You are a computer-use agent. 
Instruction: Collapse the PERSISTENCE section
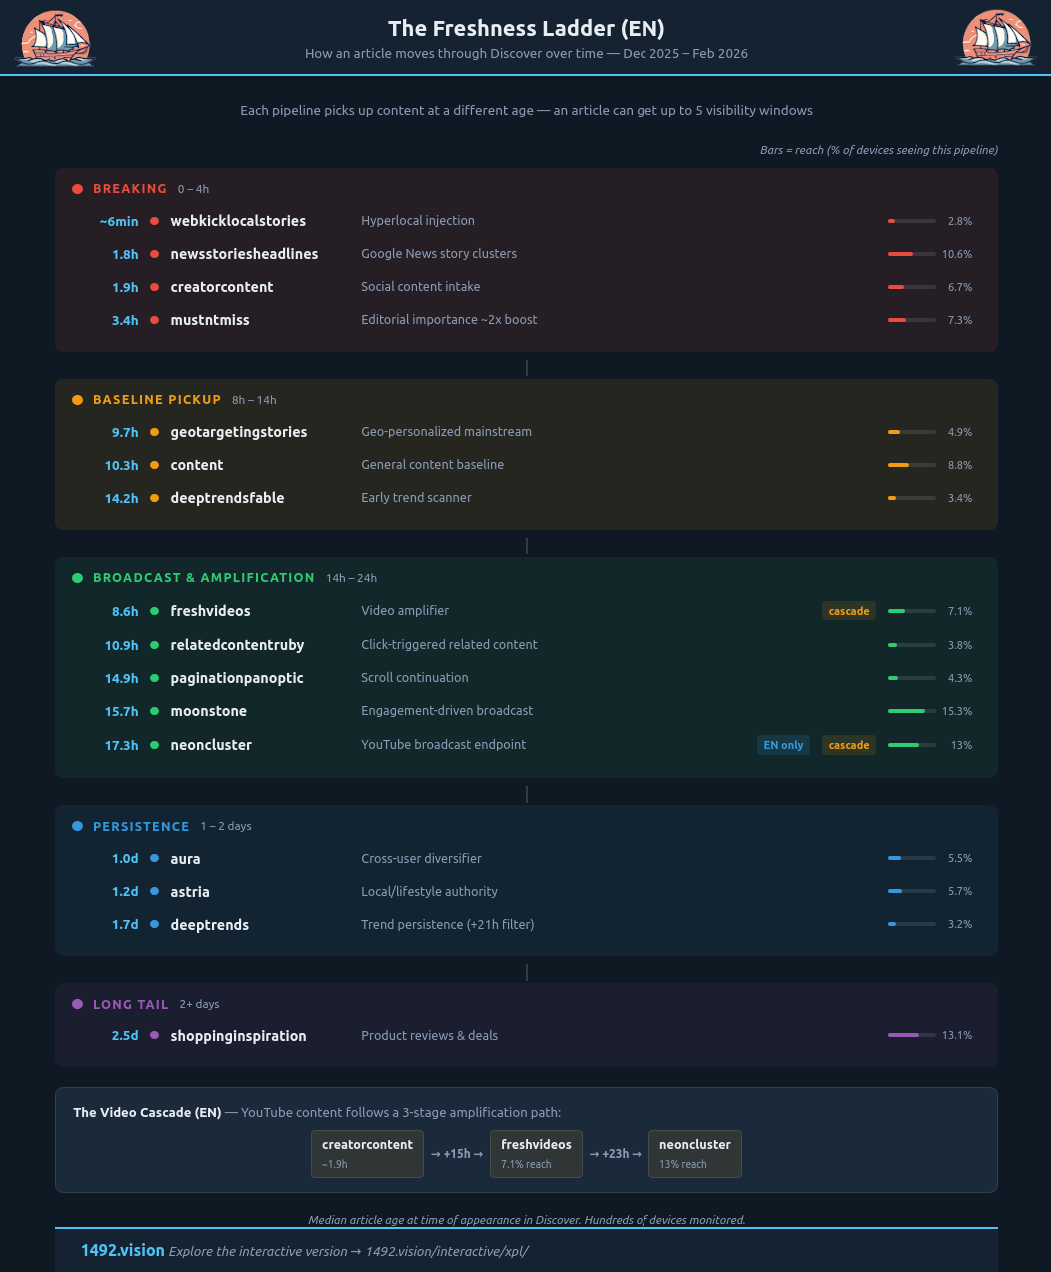(x=141, y=826)
